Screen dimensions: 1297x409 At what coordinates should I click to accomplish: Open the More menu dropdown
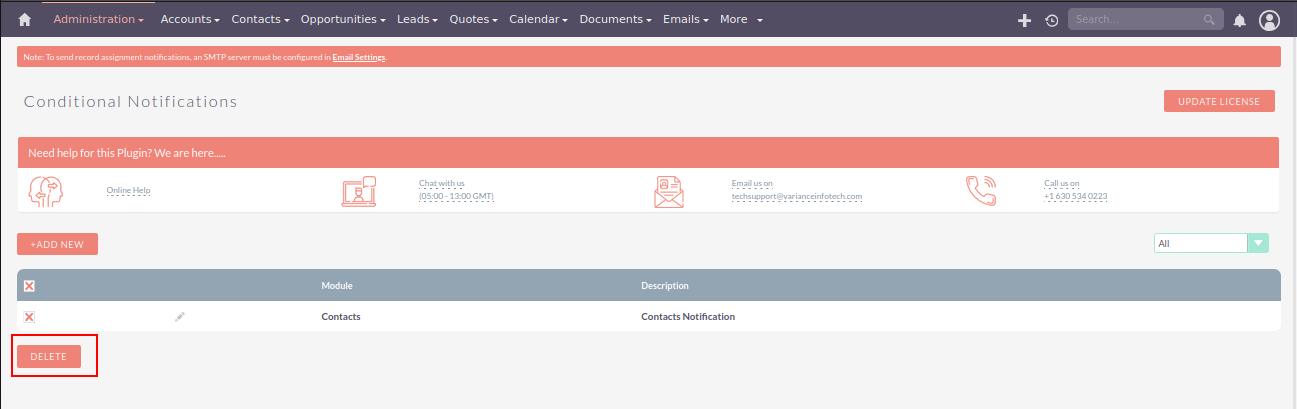741,19
